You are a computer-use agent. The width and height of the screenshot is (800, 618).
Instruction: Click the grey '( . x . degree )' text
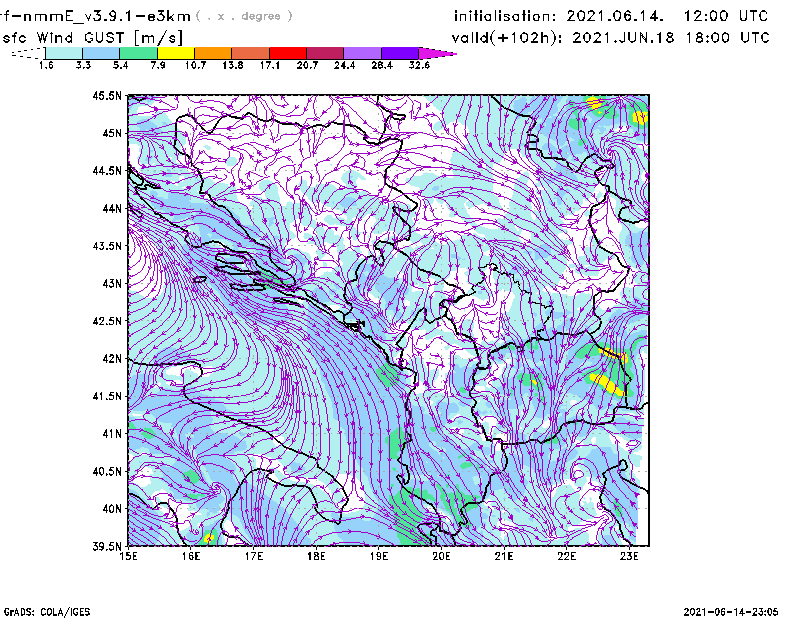click(x=244, y=16)
